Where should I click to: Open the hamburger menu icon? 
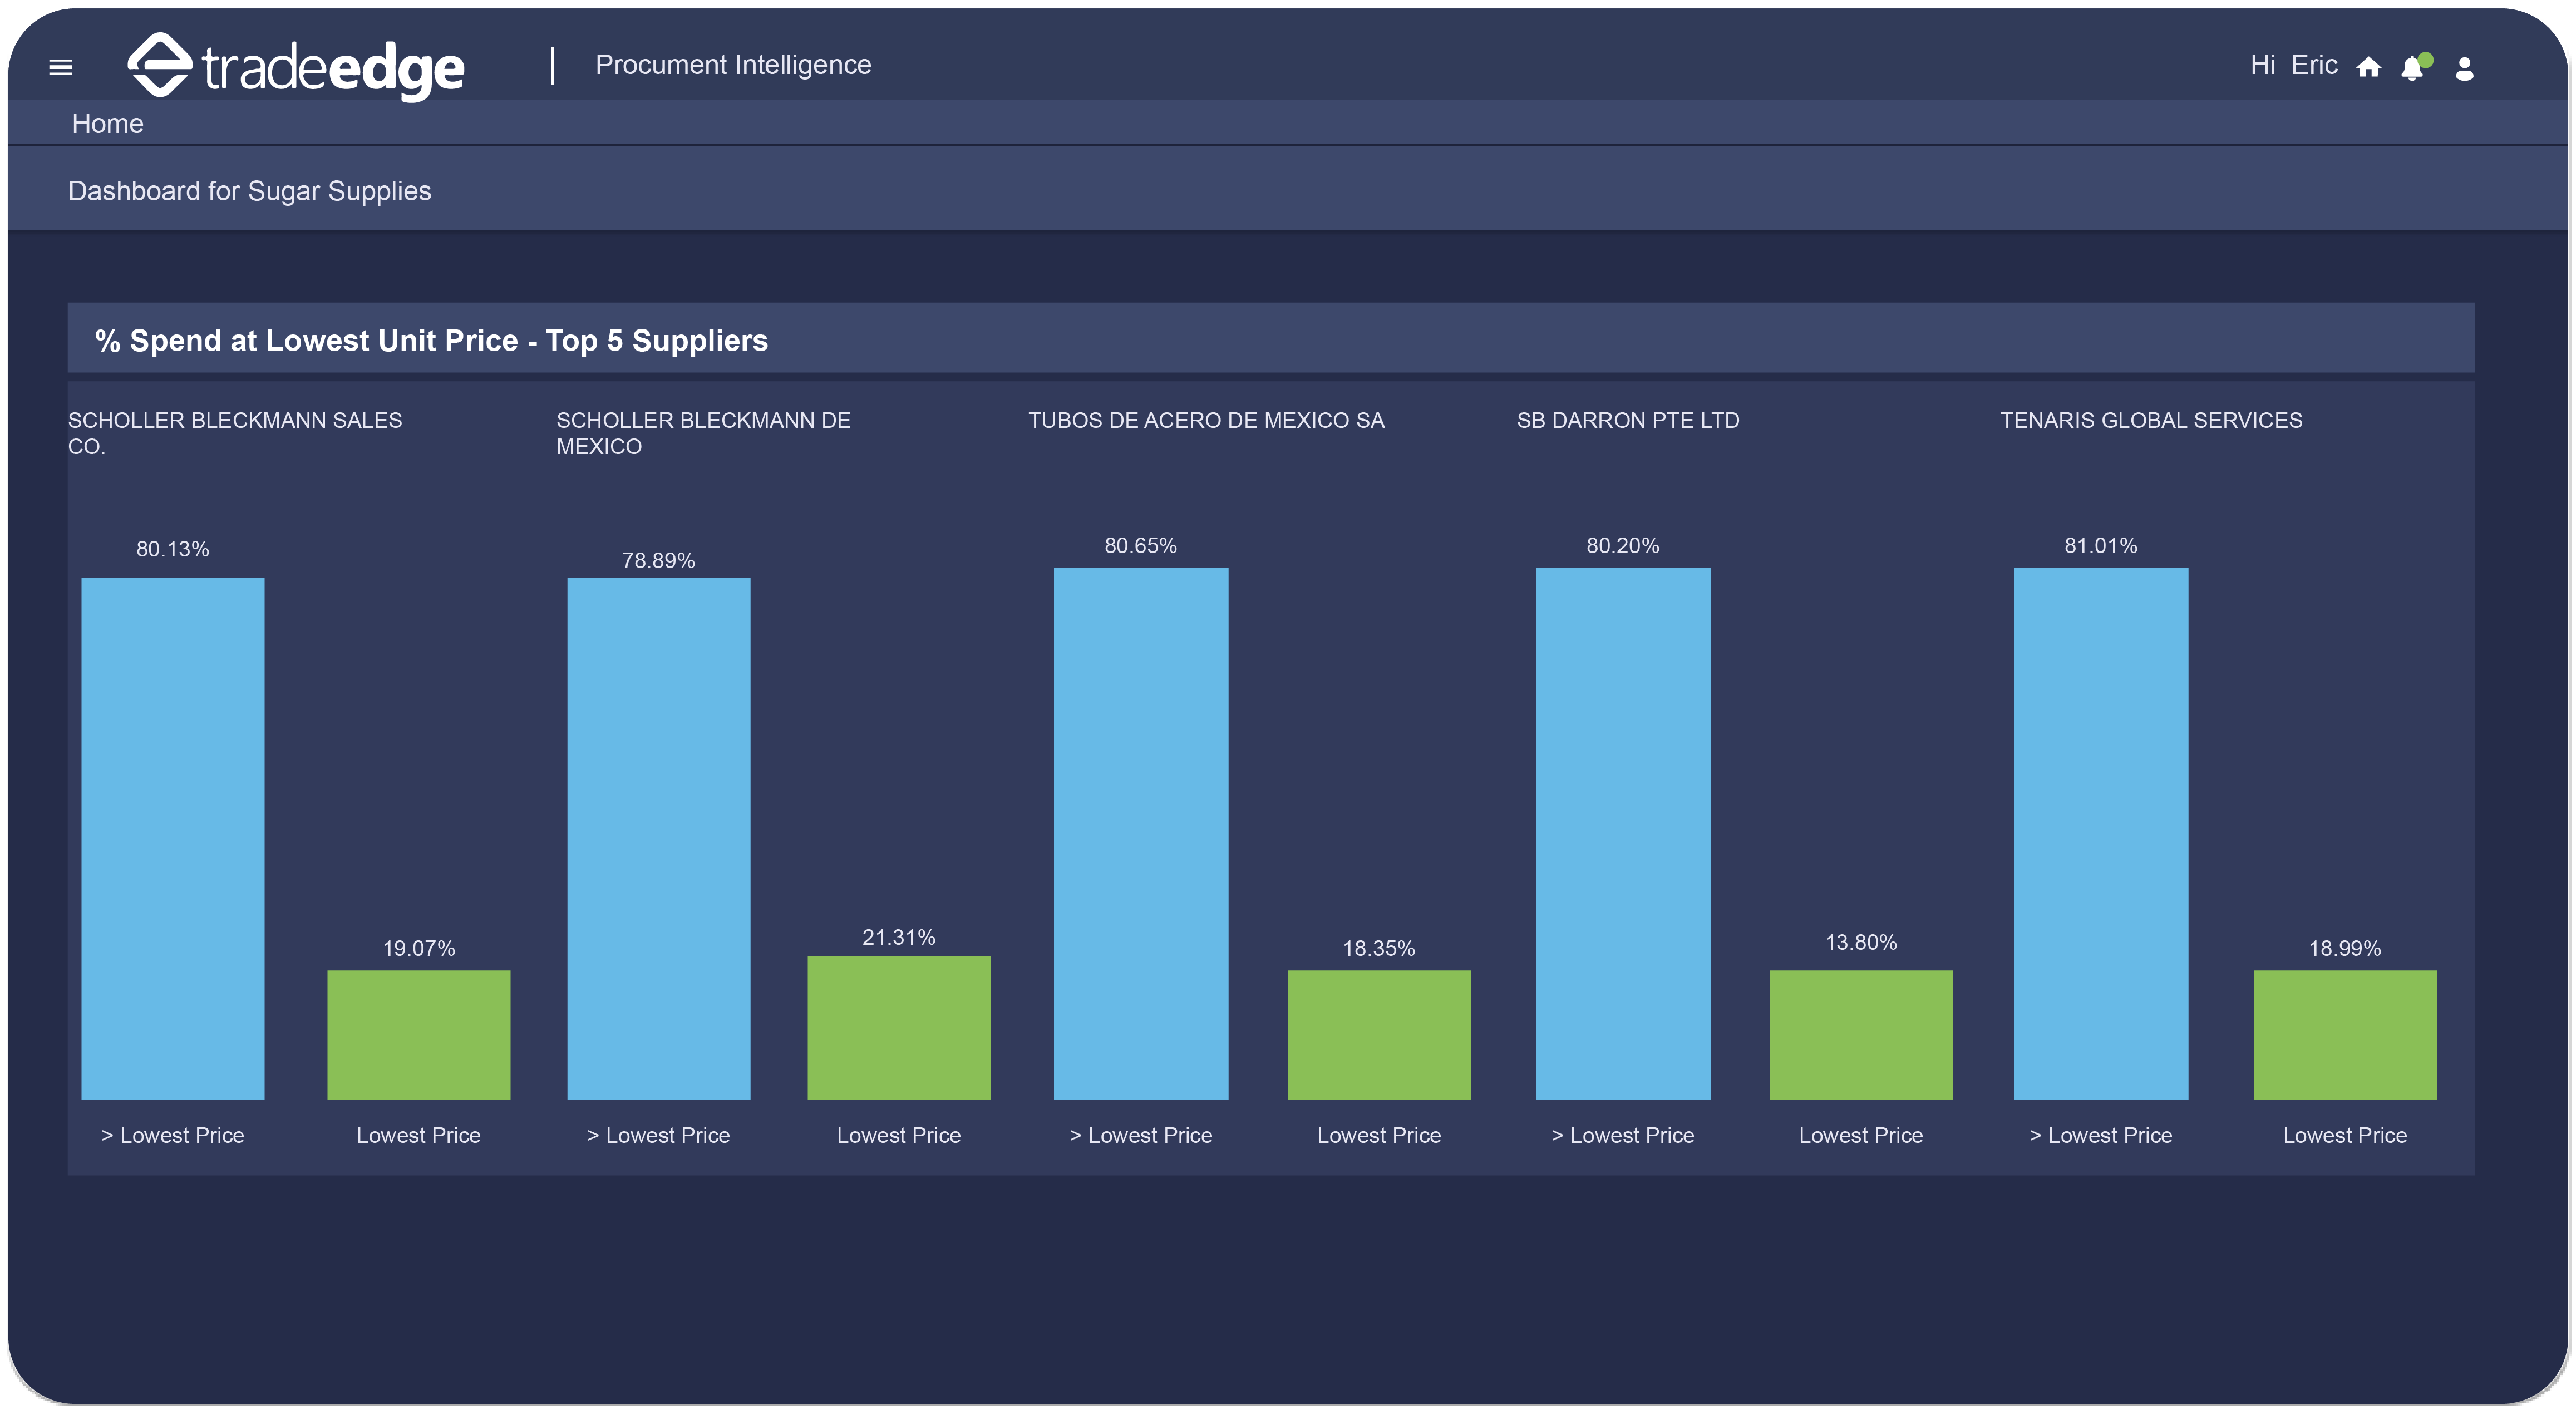[61, 67]
